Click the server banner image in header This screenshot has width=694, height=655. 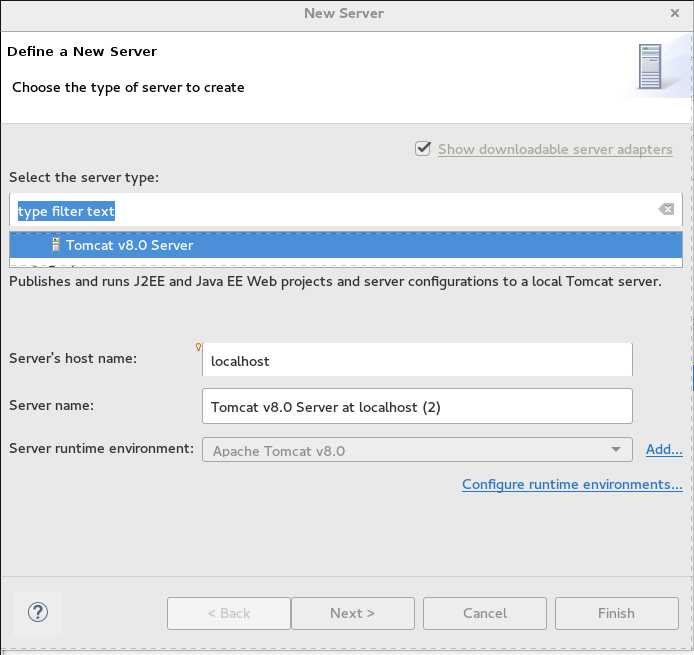650,66
